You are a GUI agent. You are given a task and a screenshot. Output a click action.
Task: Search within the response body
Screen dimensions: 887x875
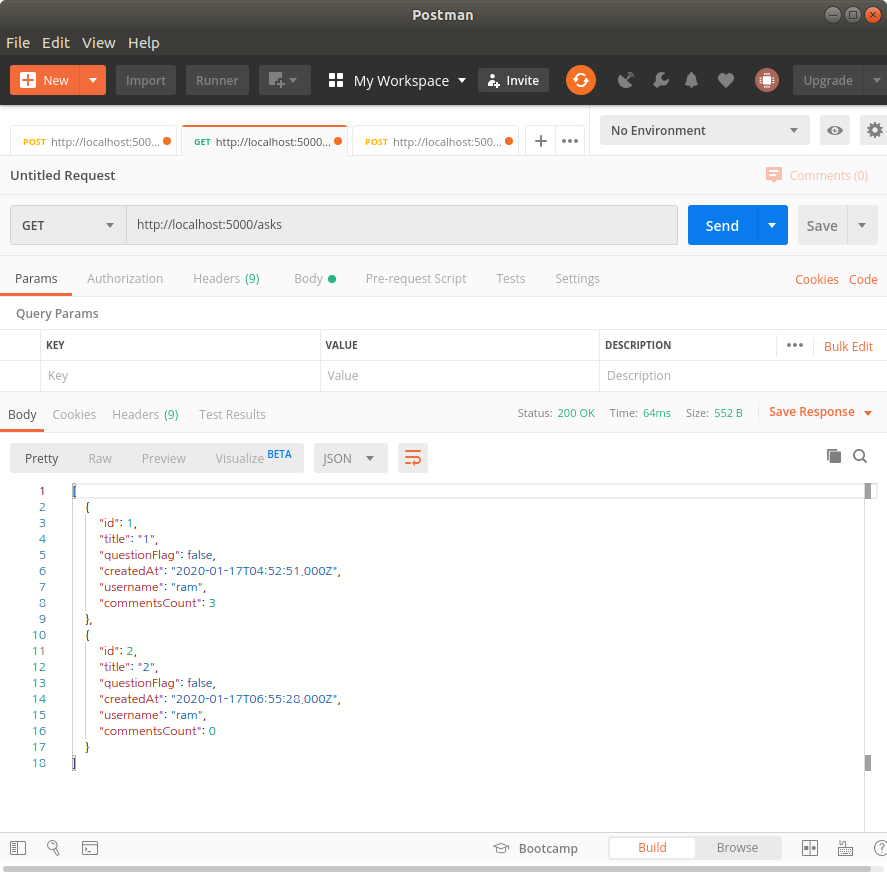[x=860, y=456]
